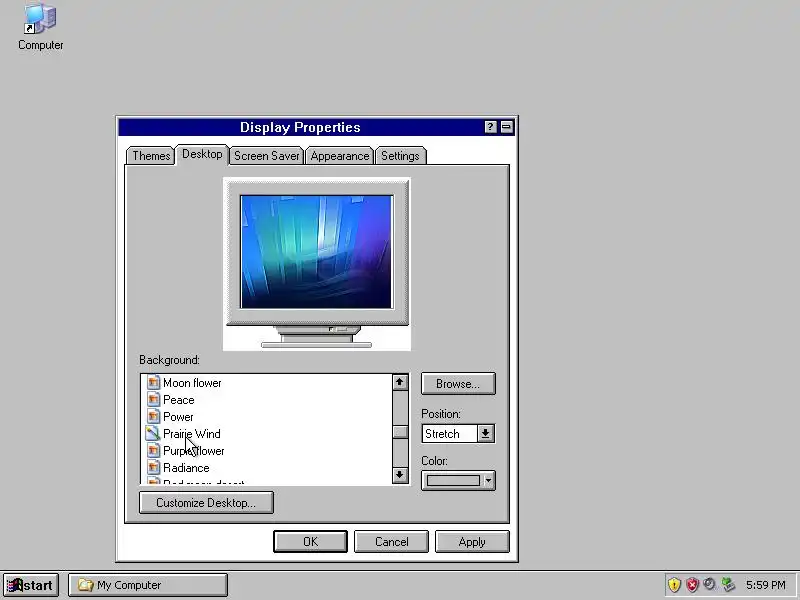Confirm with the OK button
This screenshot has width=800, height=600.
(x=310, y=542)
